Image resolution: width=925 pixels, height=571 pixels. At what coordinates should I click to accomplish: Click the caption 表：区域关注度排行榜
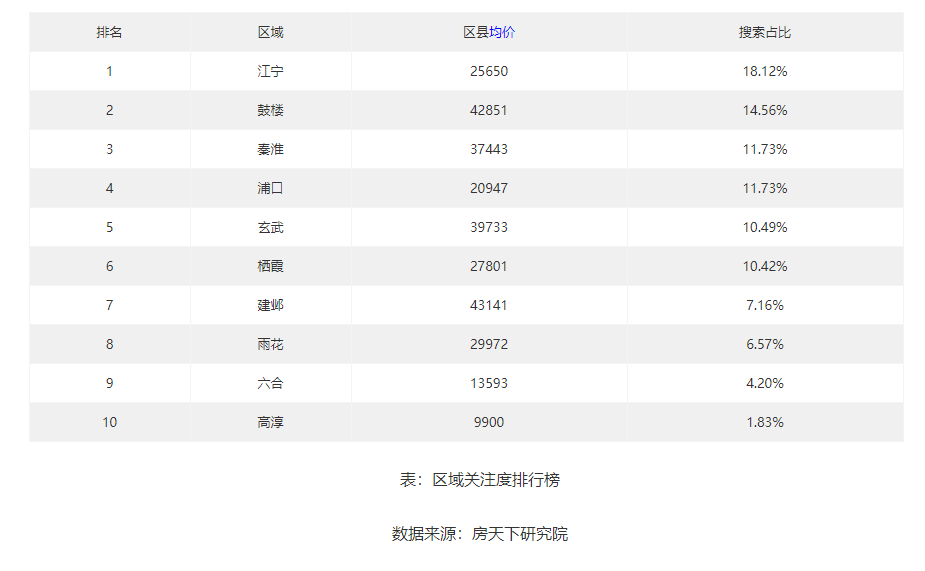click(480, 480)
